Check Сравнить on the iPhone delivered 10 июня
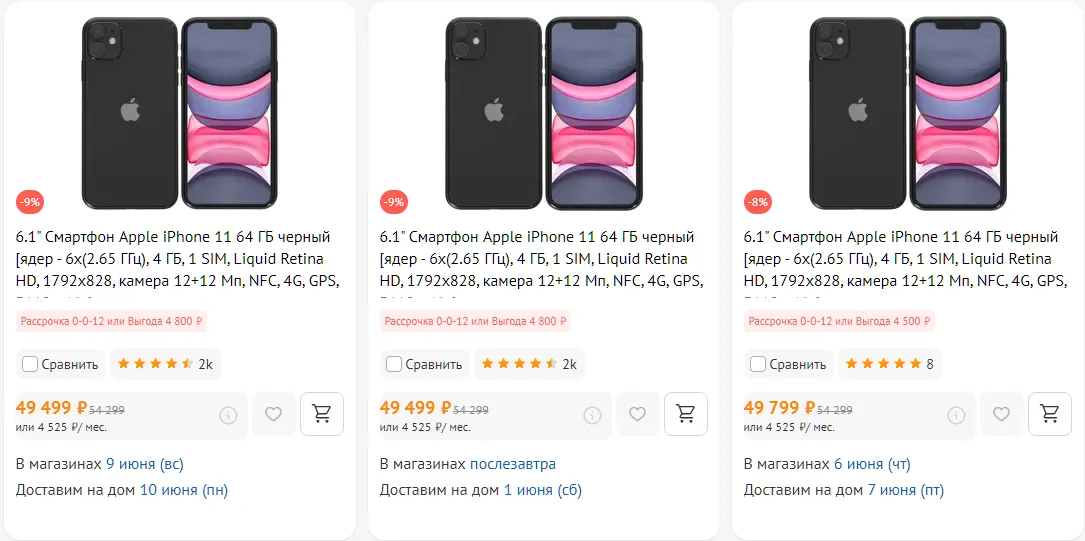 [30, 364]
